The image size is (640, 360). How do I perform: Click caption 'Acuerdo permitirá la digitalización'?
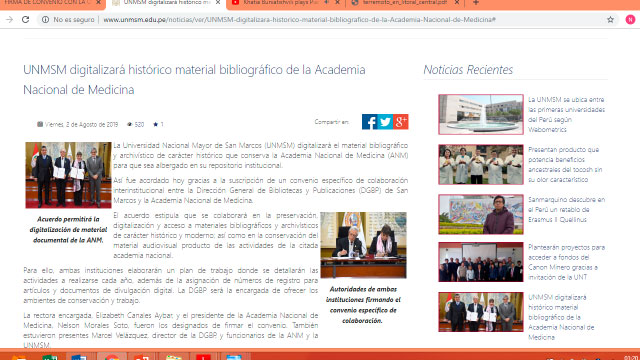68,229
